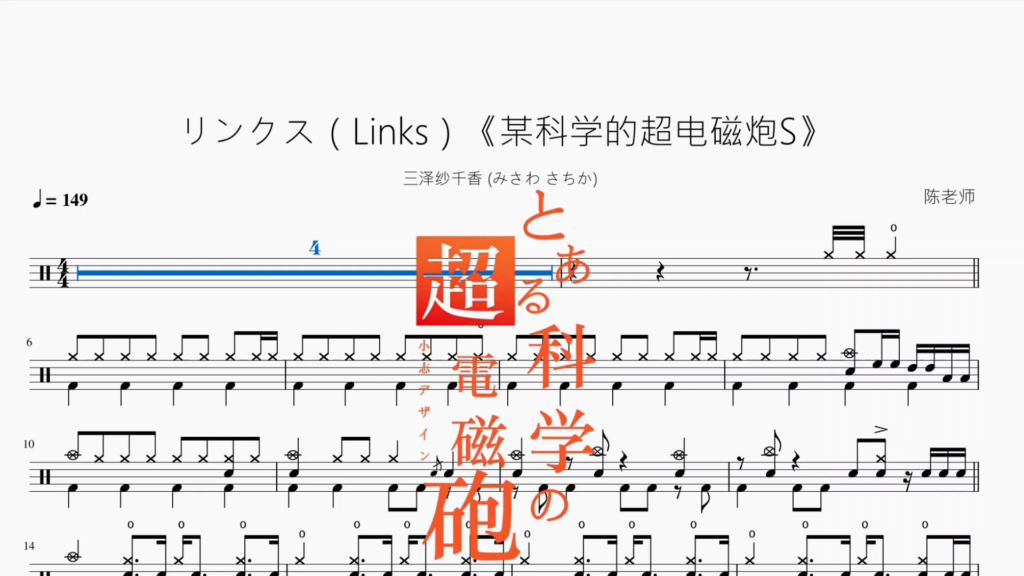
Task: Click the red 超 logo square
Action: point(466,281)
